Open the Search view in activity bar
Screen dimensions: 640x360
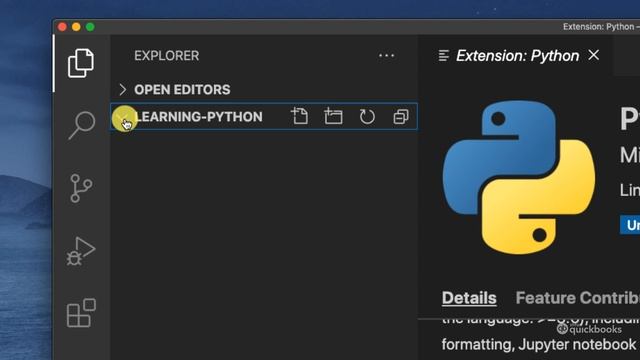(82, 125)
